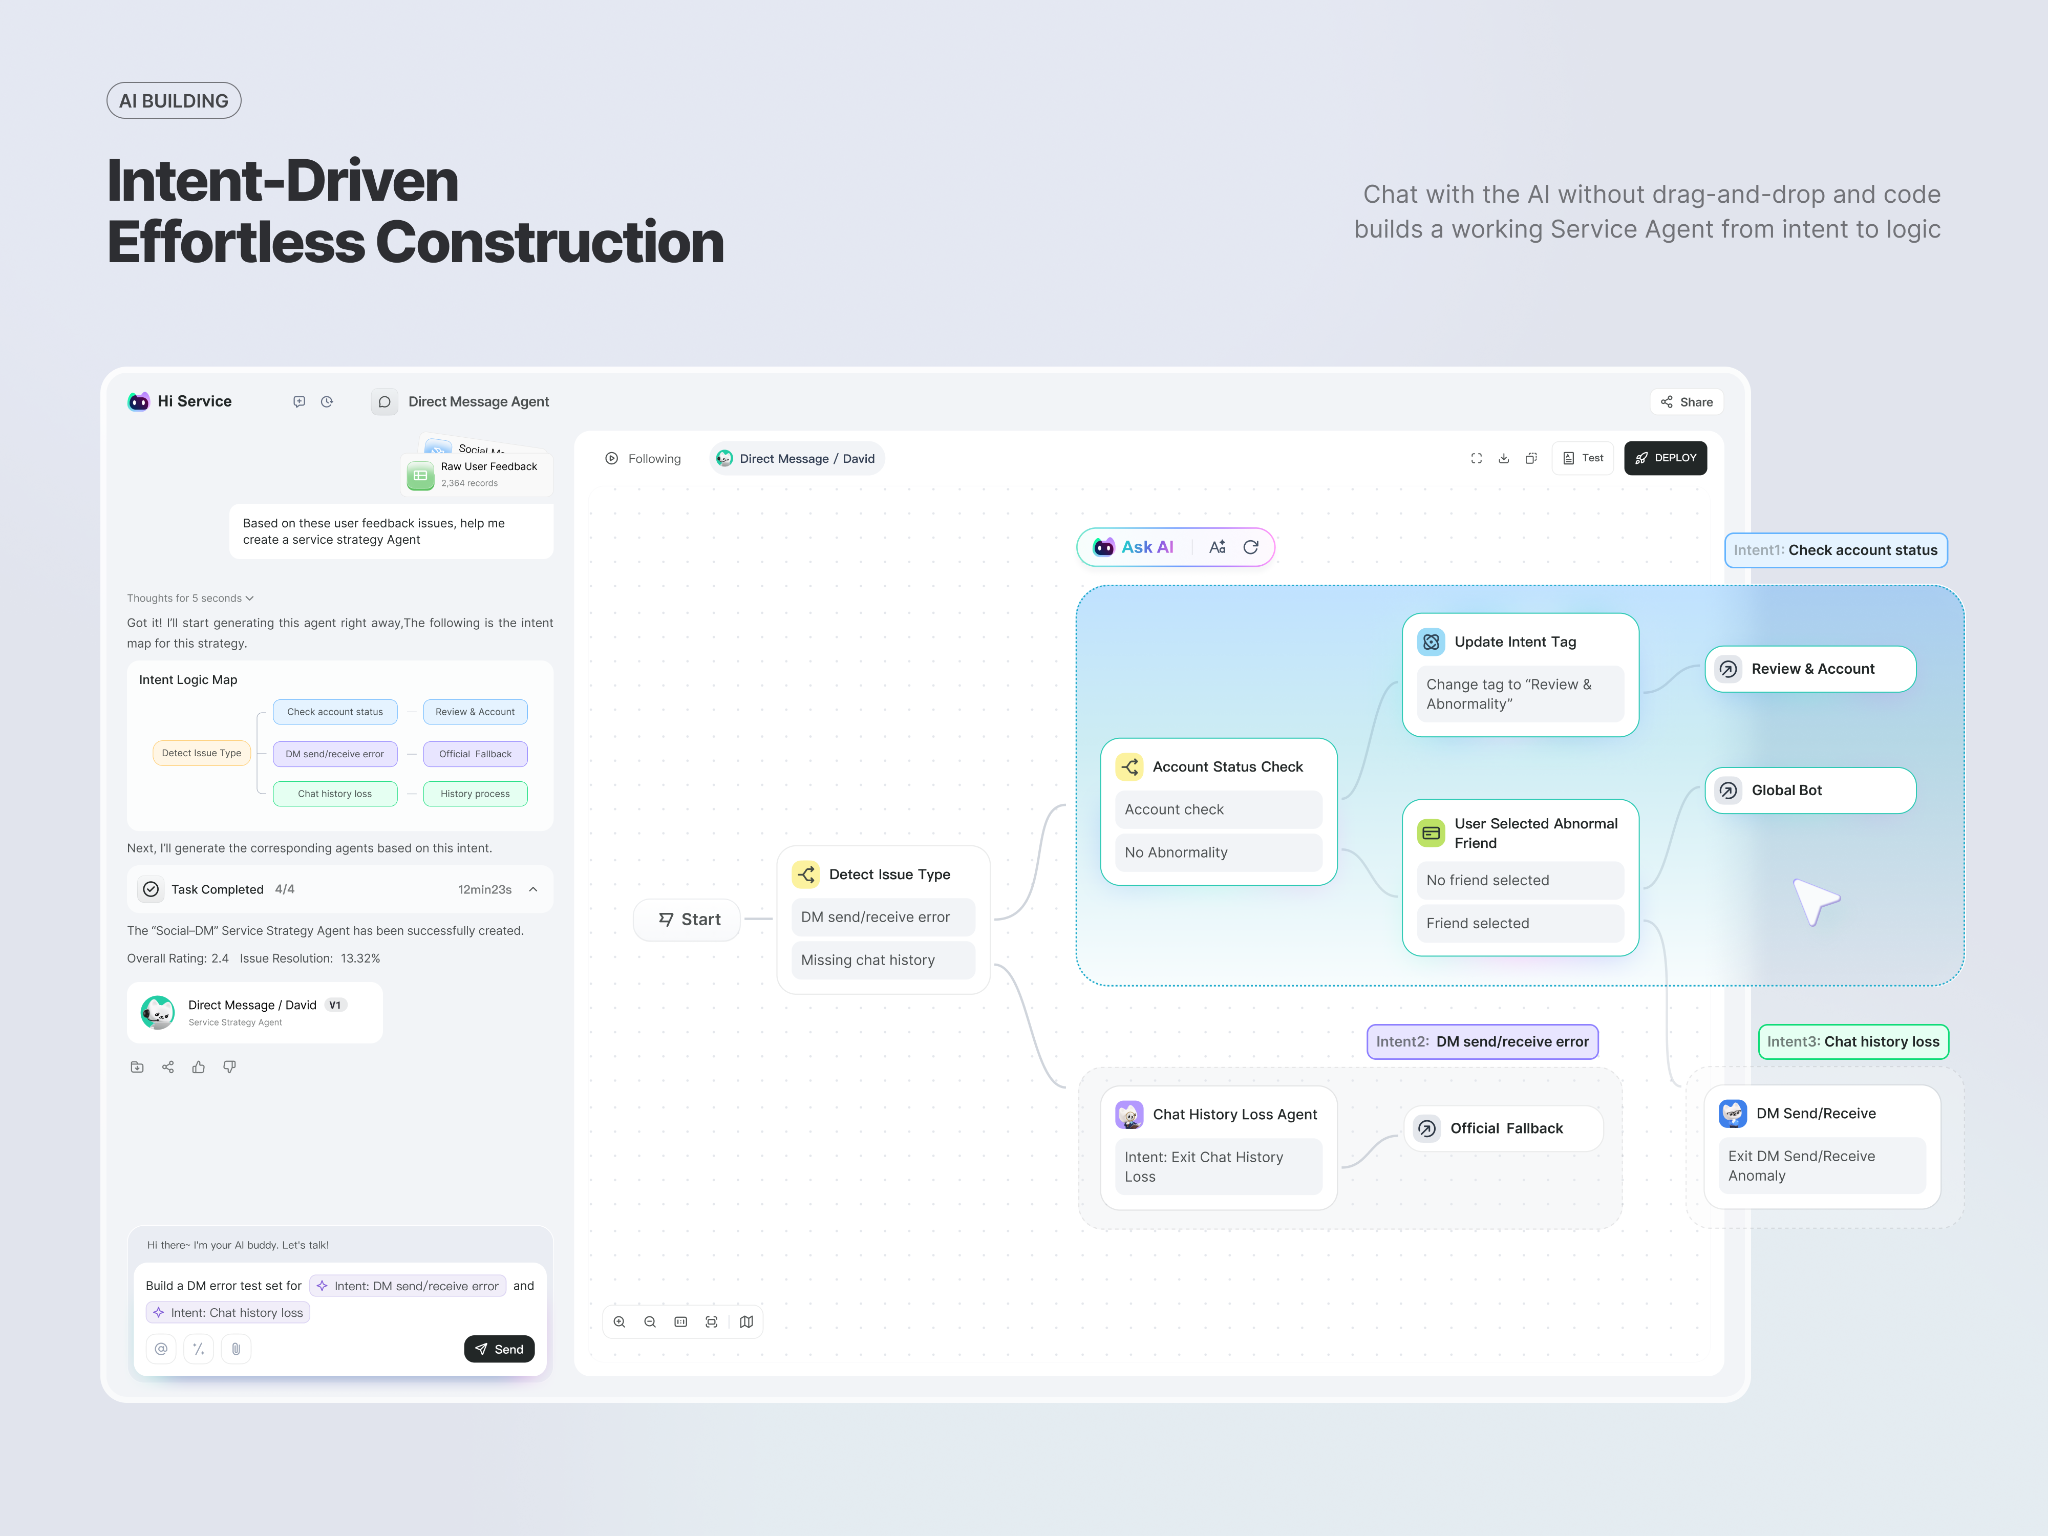The height and width of the screenshot is (1536, 2048).
Task: Click the refresh icon in the Ask AI bar
Action: coord(1251,547)
